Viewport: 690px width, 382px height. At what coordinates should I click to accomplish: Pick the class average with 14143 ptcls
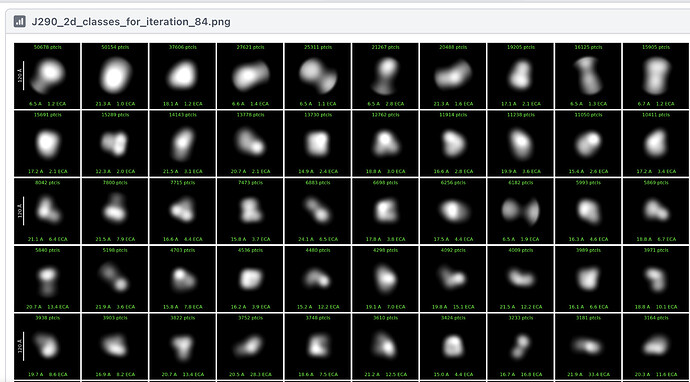click(x=183, y=143)
